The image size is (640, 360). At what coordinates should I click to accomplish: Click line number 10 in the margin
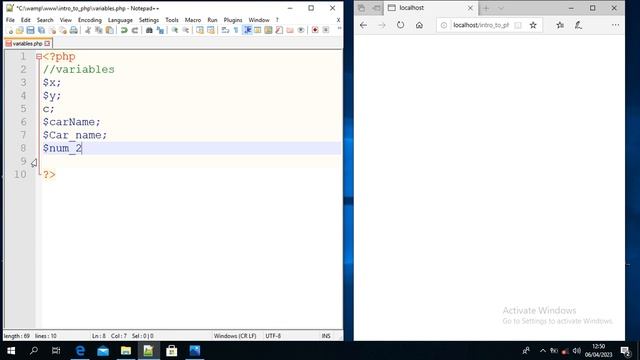click(x=20, y=174)
